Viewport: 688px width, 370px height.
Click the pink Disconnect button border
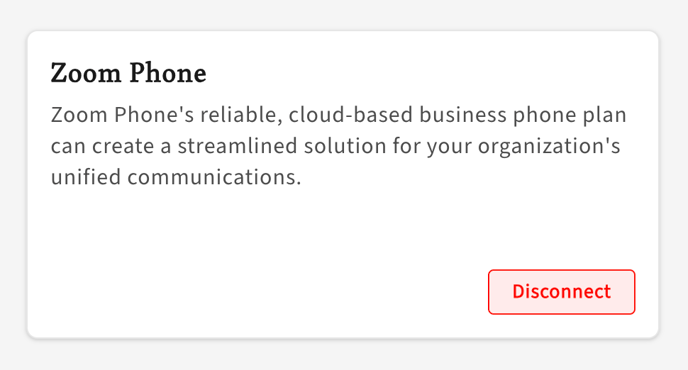pyautogui.click(x=561, y=270)
